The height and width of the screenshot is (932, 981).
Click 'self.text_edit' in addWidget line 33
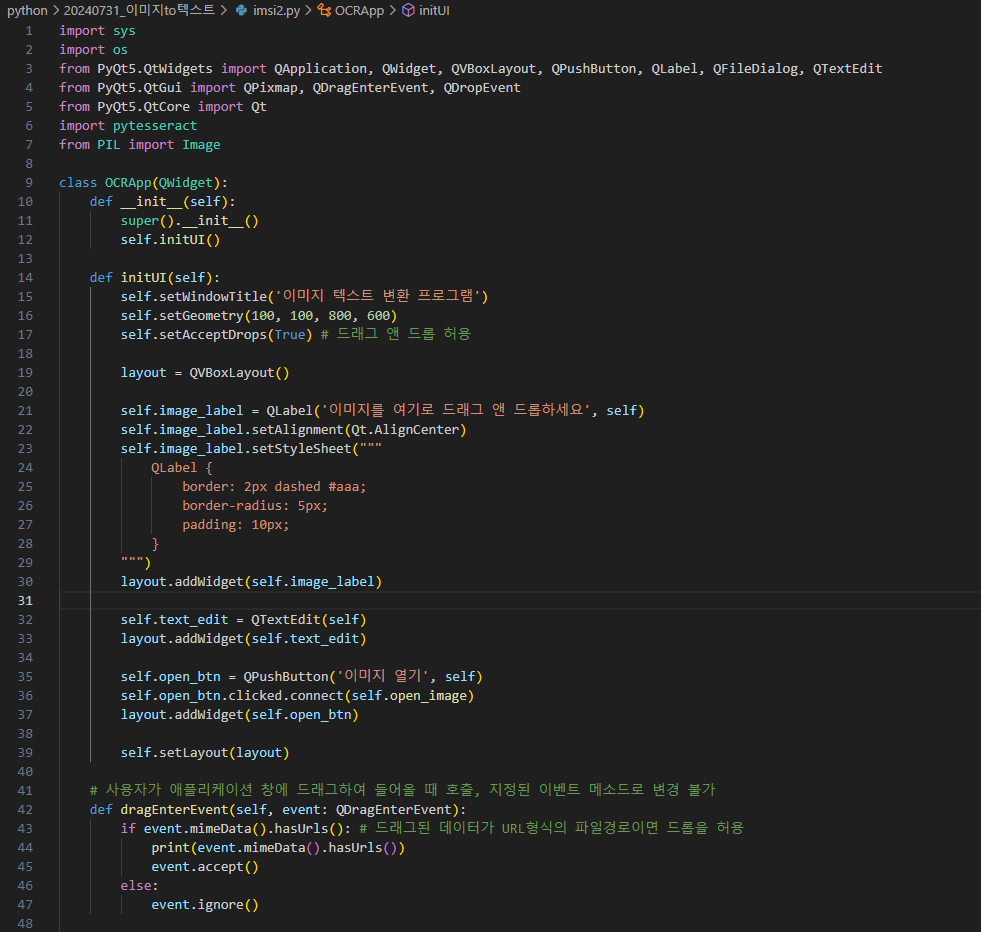pos(305,639)
